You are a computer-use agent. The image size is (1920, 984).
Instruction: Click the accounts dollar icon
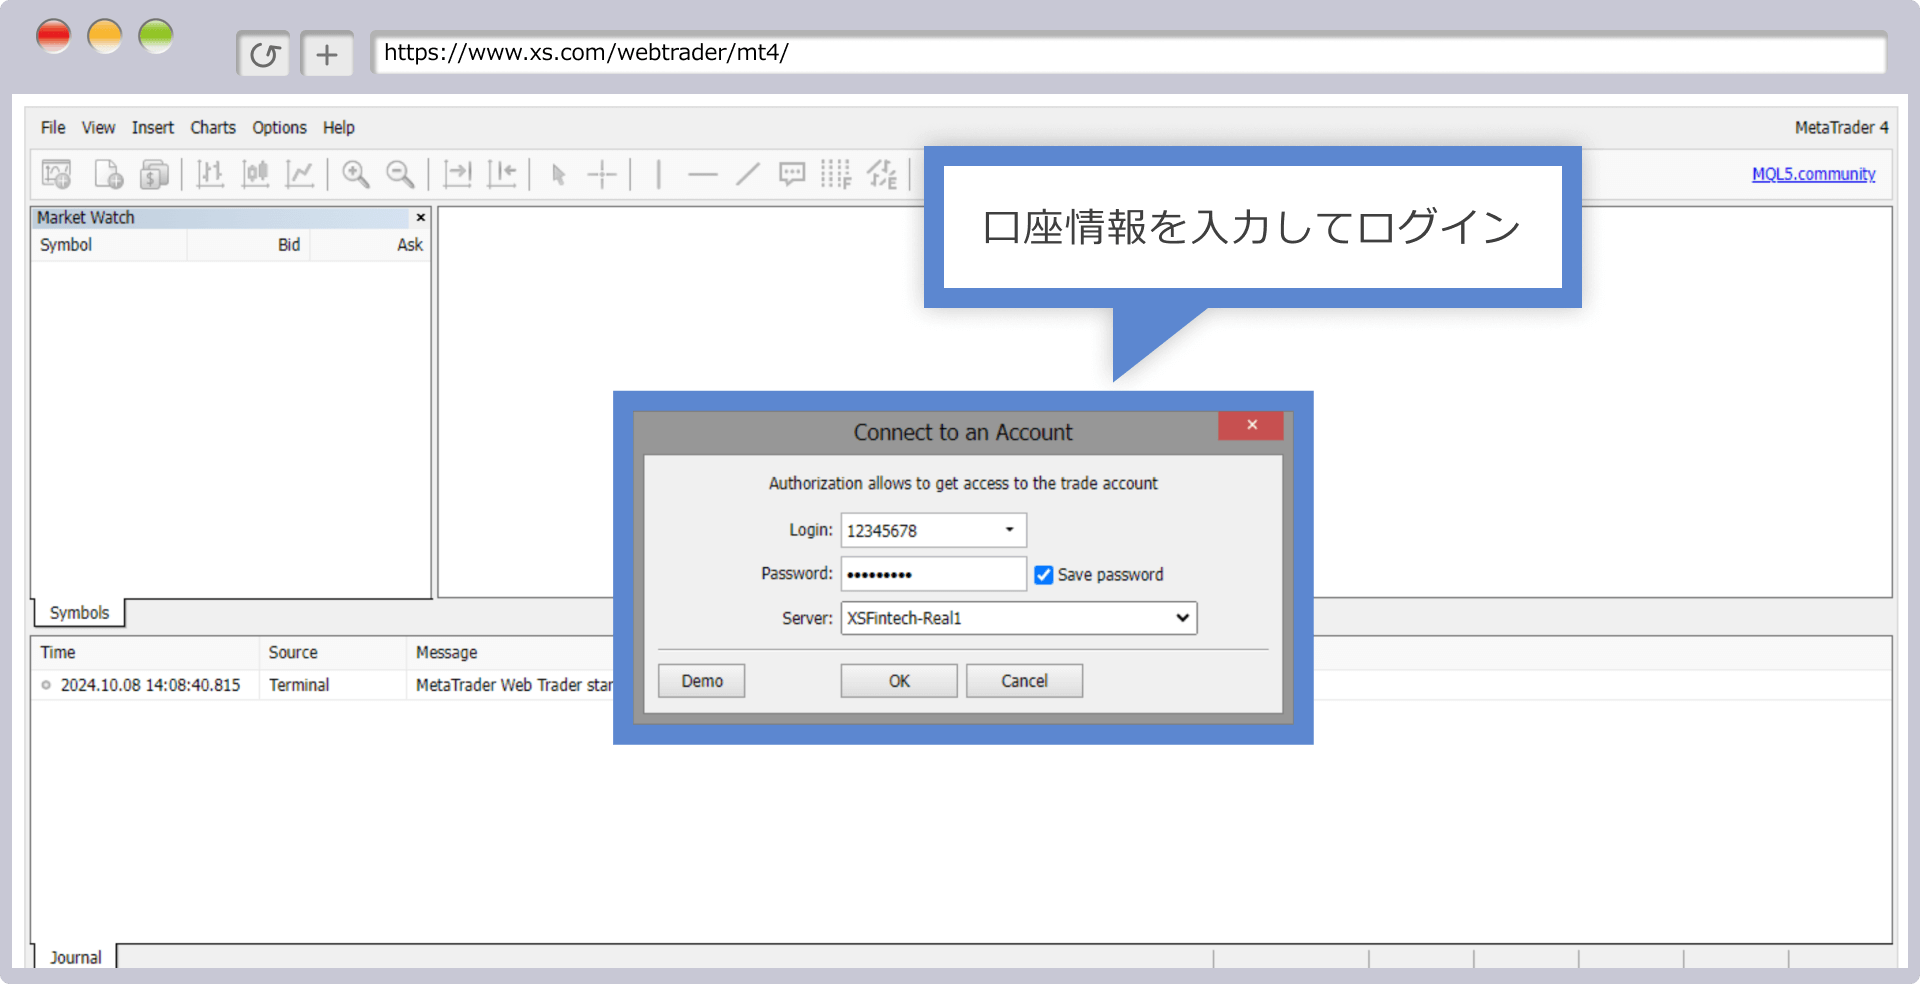[x=154, y=174]
